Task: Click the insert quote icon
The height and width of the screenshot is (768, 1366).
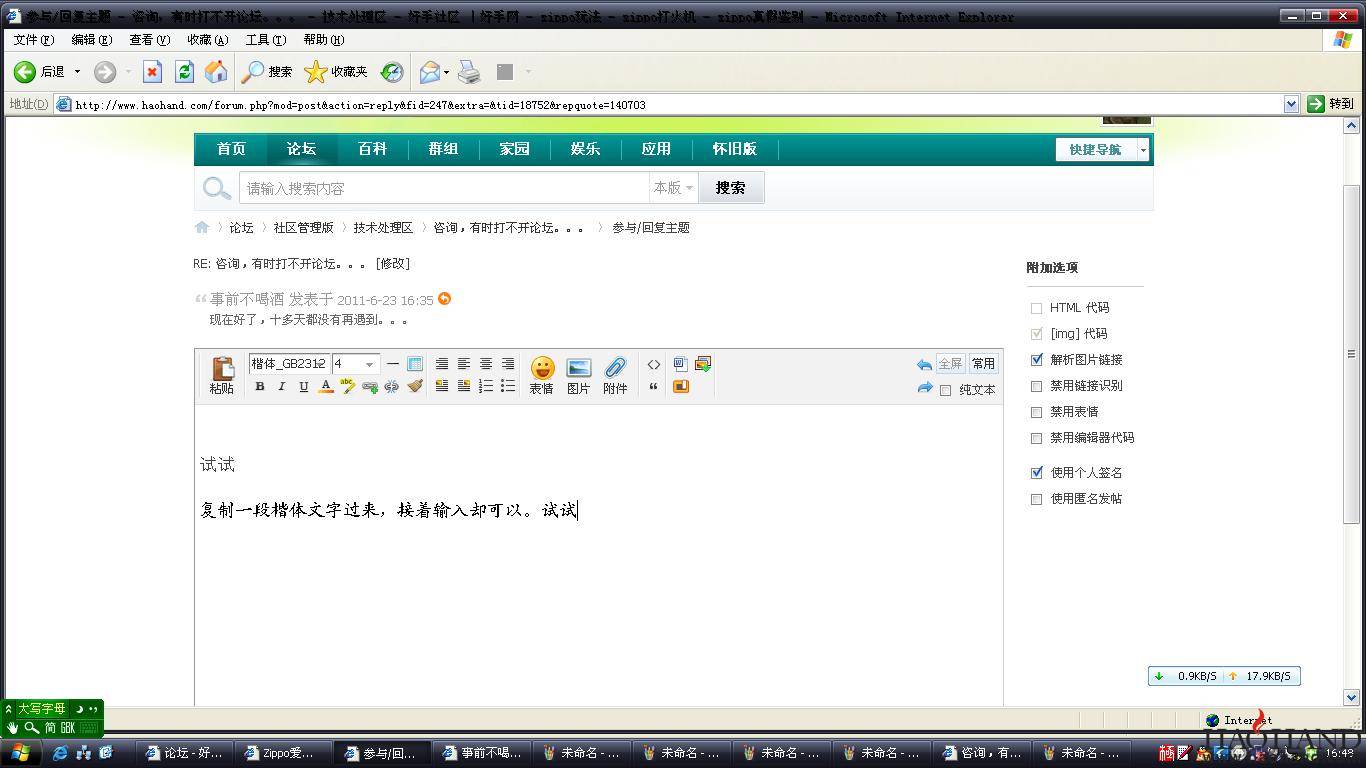Action: pyautogui.click(x=654, y=386)
